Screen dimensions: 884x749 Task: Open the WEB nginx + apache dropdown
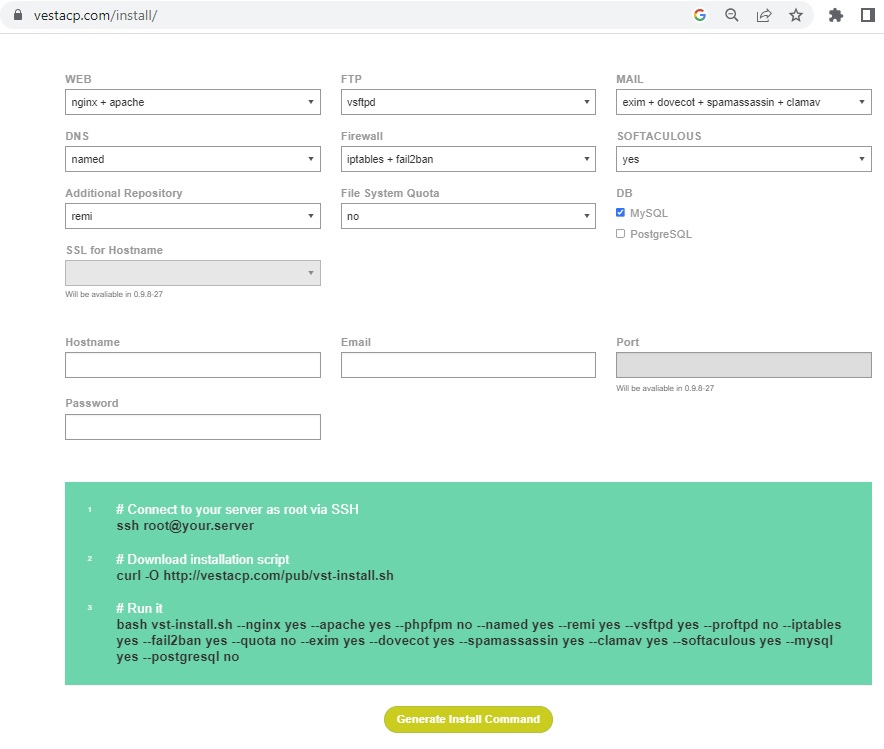click(193, 102)
